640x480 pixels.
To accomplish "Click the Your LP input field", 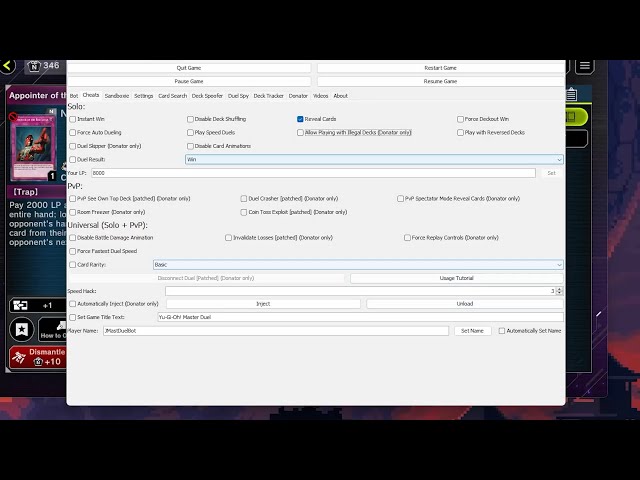I will tap(313, 173).
